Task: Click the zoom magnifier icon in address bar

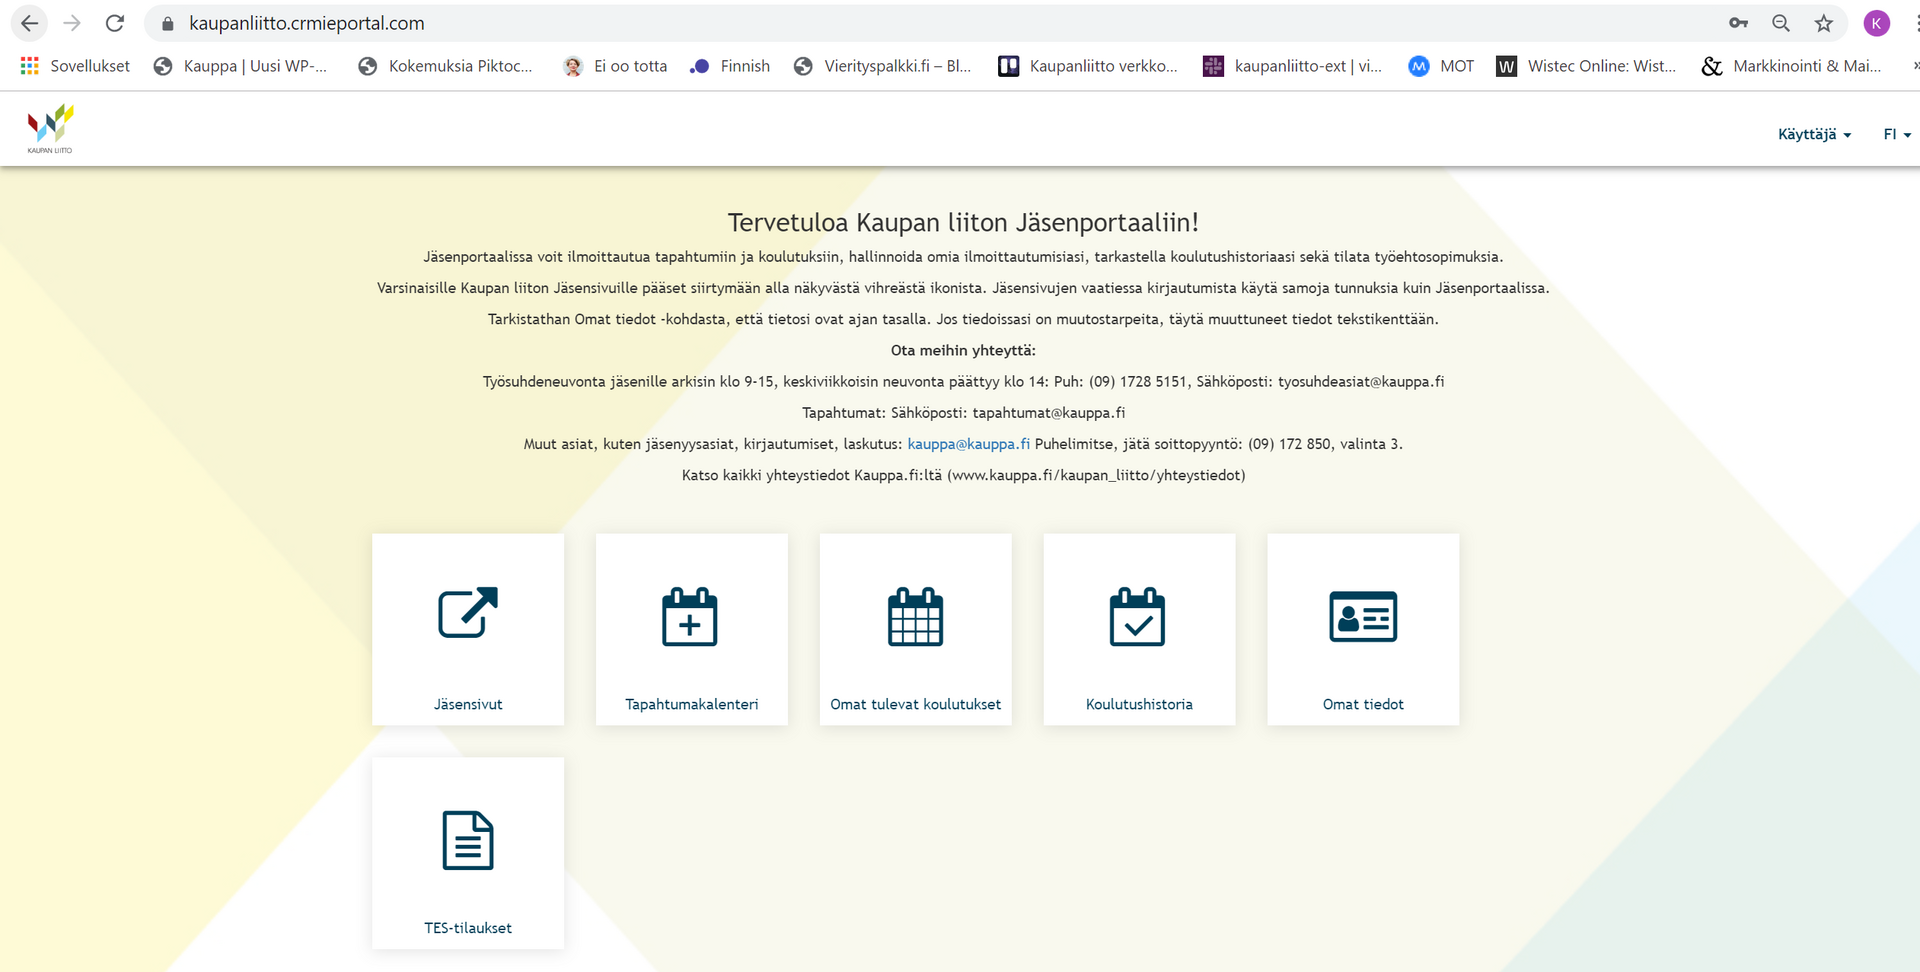Action: click(x=1781, y=23)
